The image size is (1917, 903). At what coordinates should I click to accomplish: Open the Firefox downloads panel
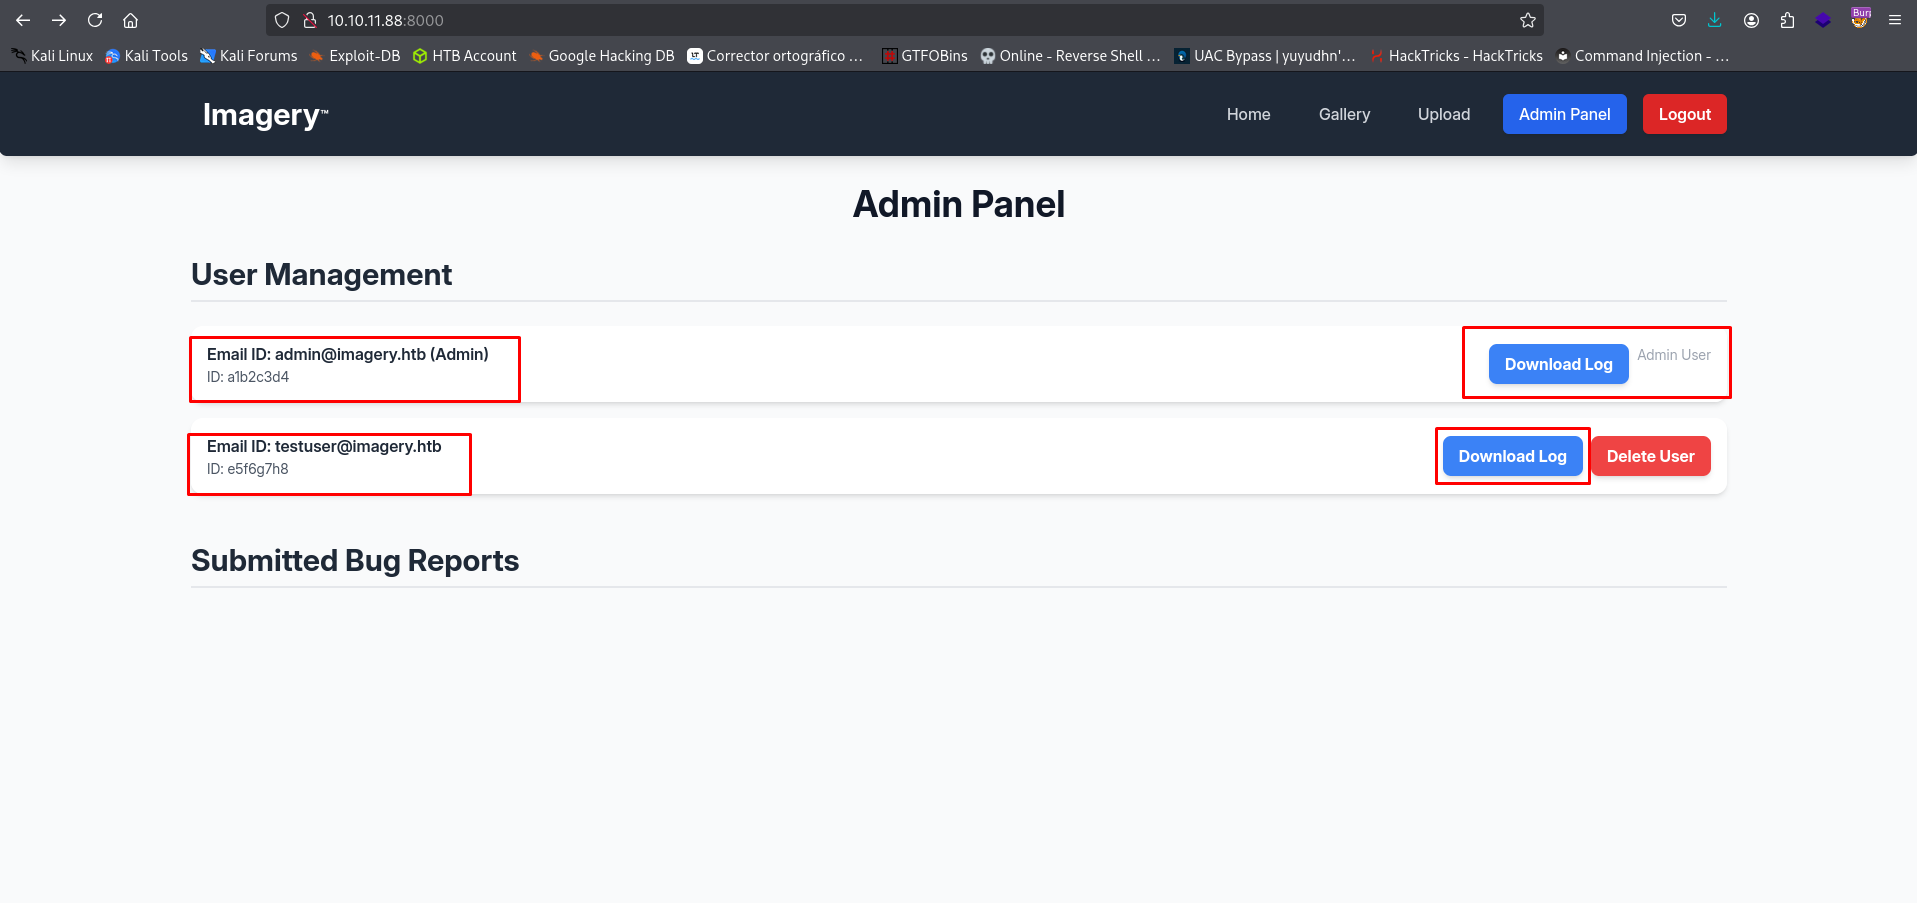pos(1715,20)
